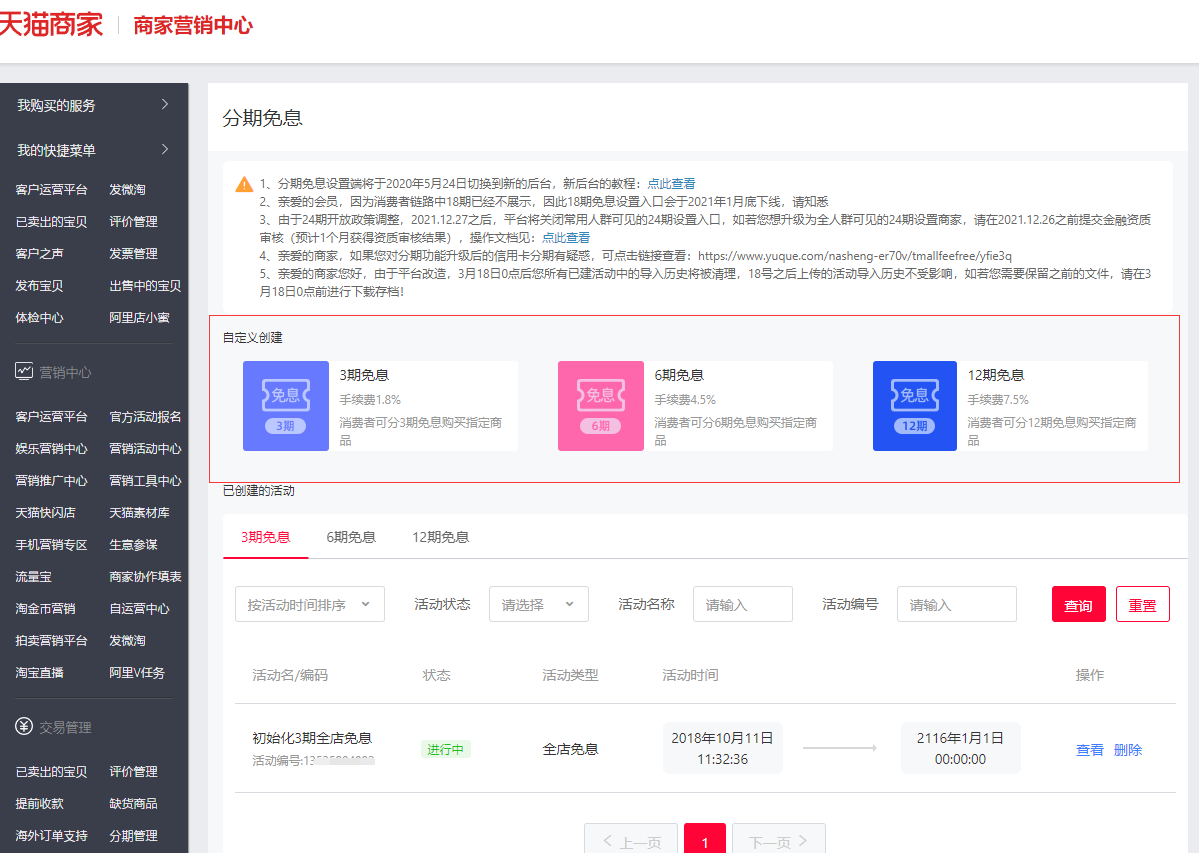The image size is (1199, 853).
Task: Open 分期管理 in sidebar
Action: pyautogui.click(x=133, y=836)
